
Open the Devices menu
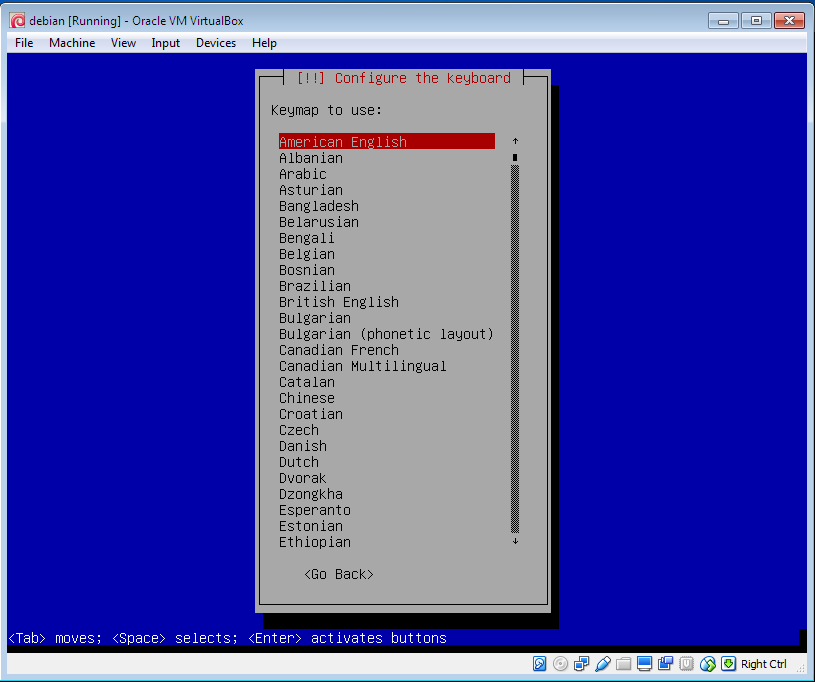216,43
